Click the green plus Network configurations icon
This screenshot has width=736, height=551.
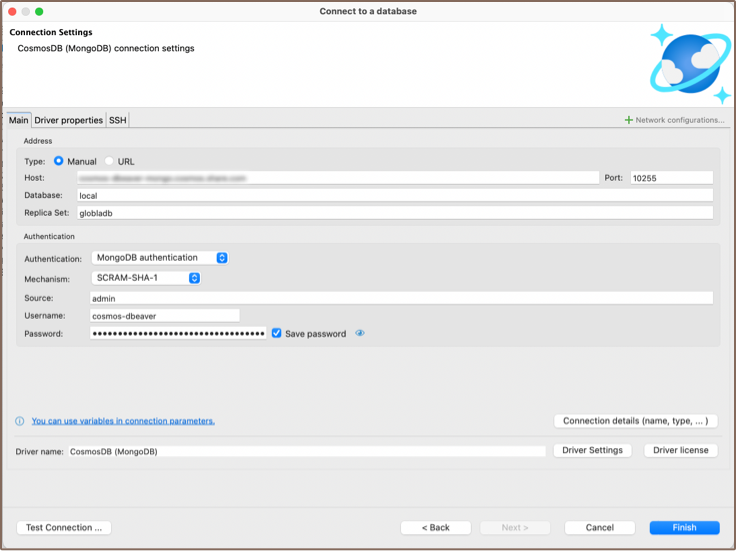[628, 120]
